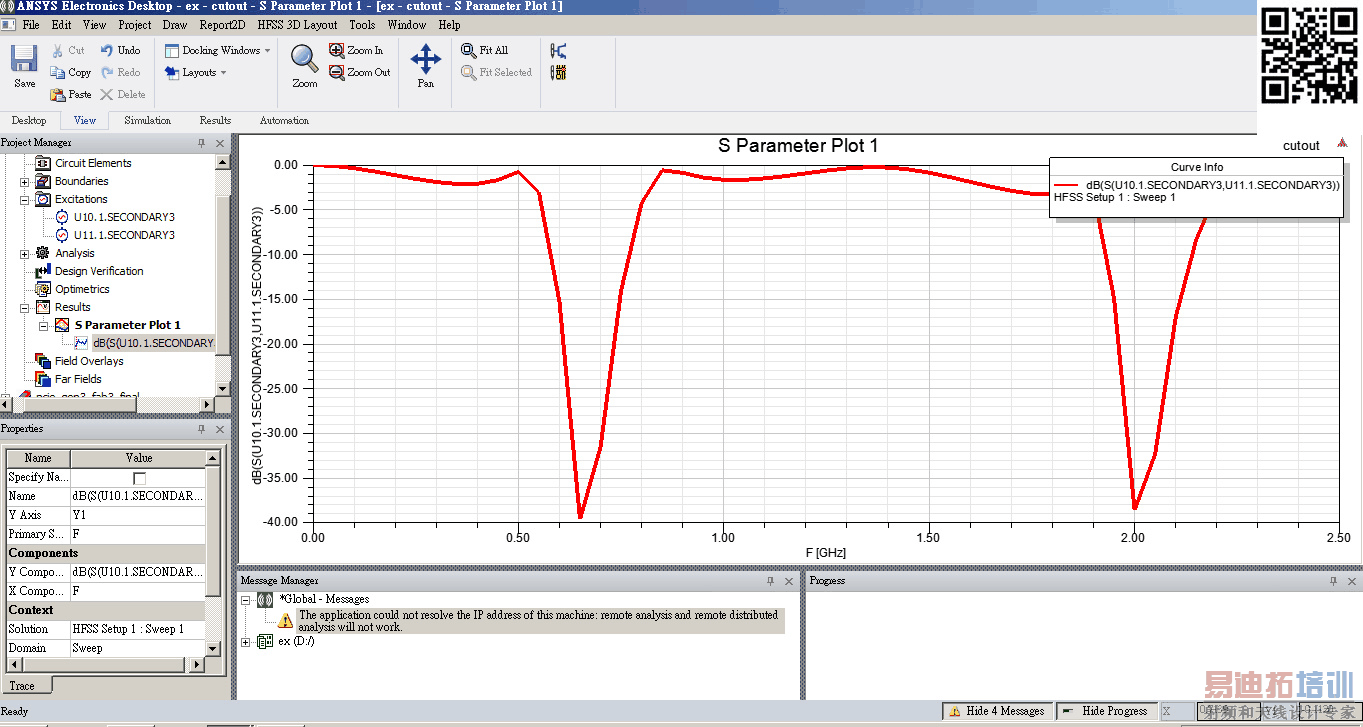Expand the Boundaries tree node
The width and height of the screenshot is (1363, 727).
[24, 182]
